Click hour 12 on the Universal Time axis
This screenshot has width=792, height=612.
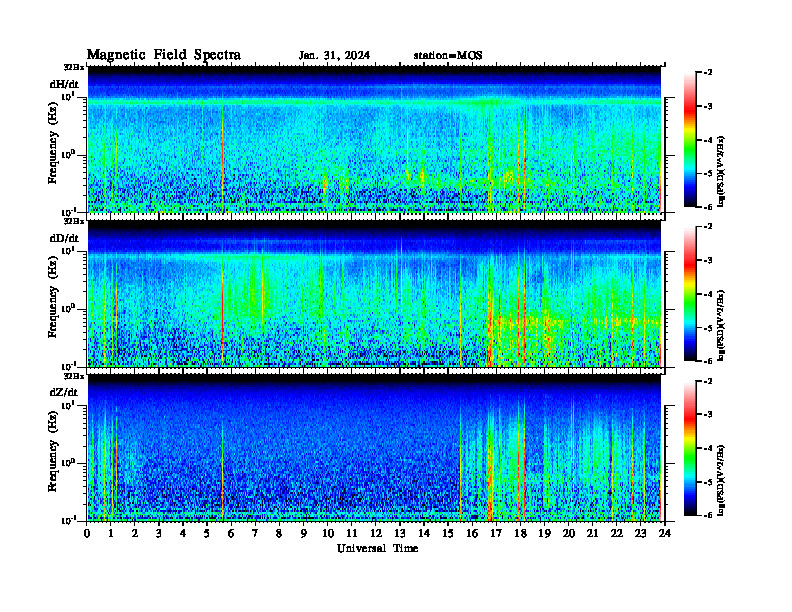click(x=375, y=534)
